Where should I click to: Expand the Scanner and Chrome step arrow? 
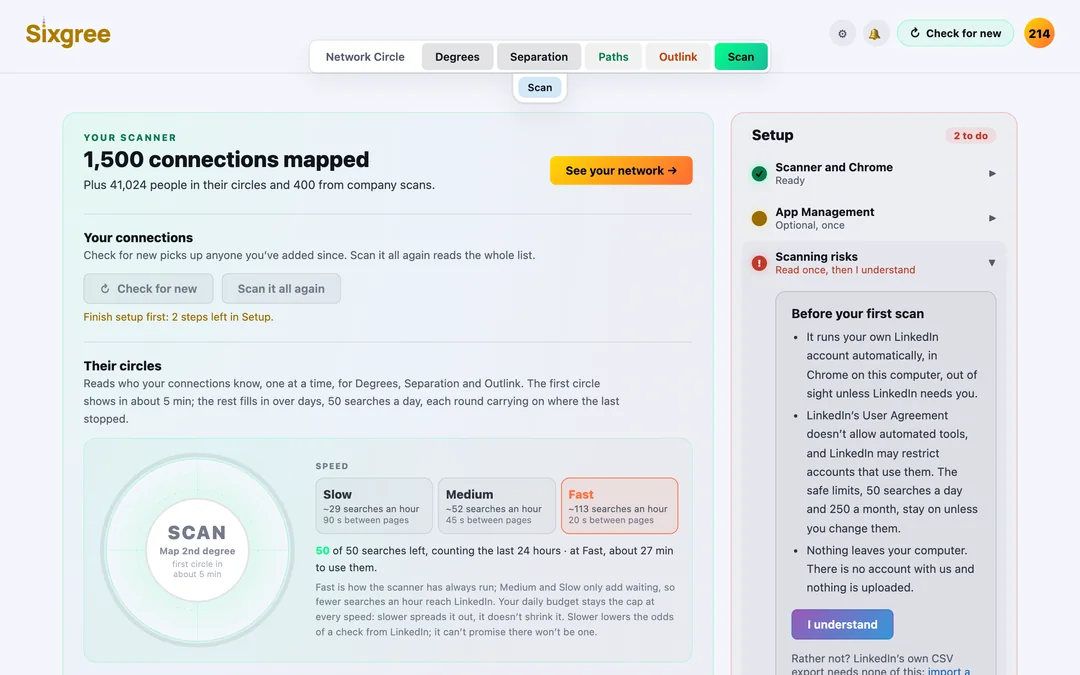pos(992,174)
